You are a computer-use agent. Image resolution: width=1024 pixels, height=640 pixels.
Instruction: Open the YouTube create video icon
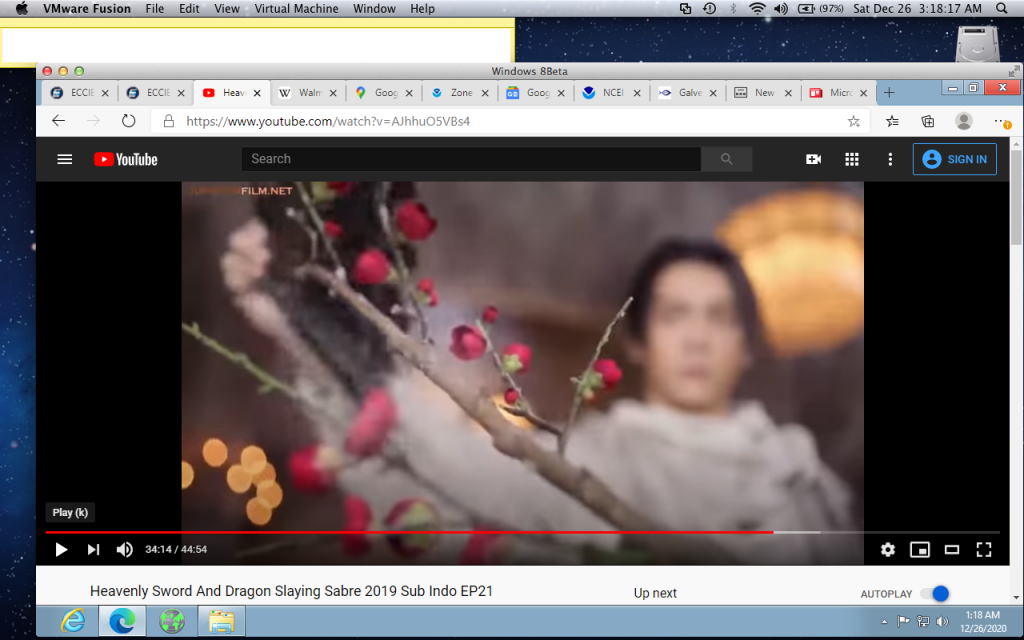(x=813, y=159)
